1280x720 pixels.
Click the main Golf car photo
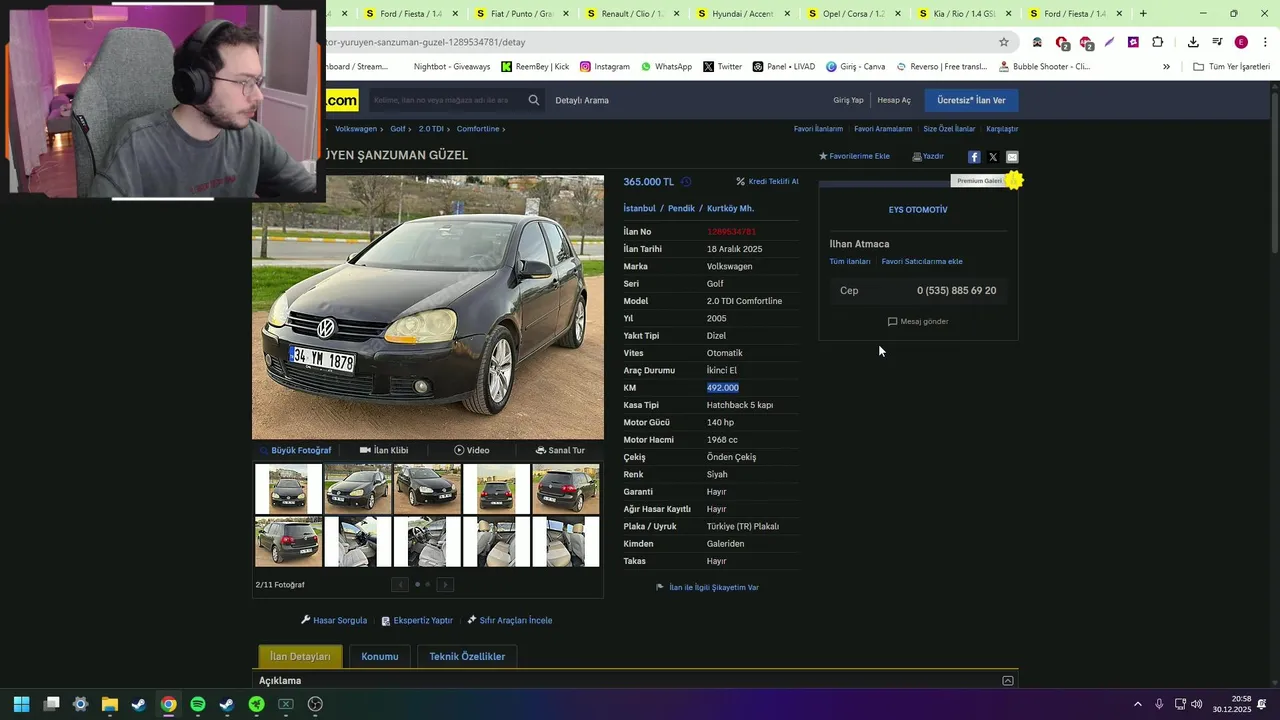pyautogui.click(x=428, y=308)
